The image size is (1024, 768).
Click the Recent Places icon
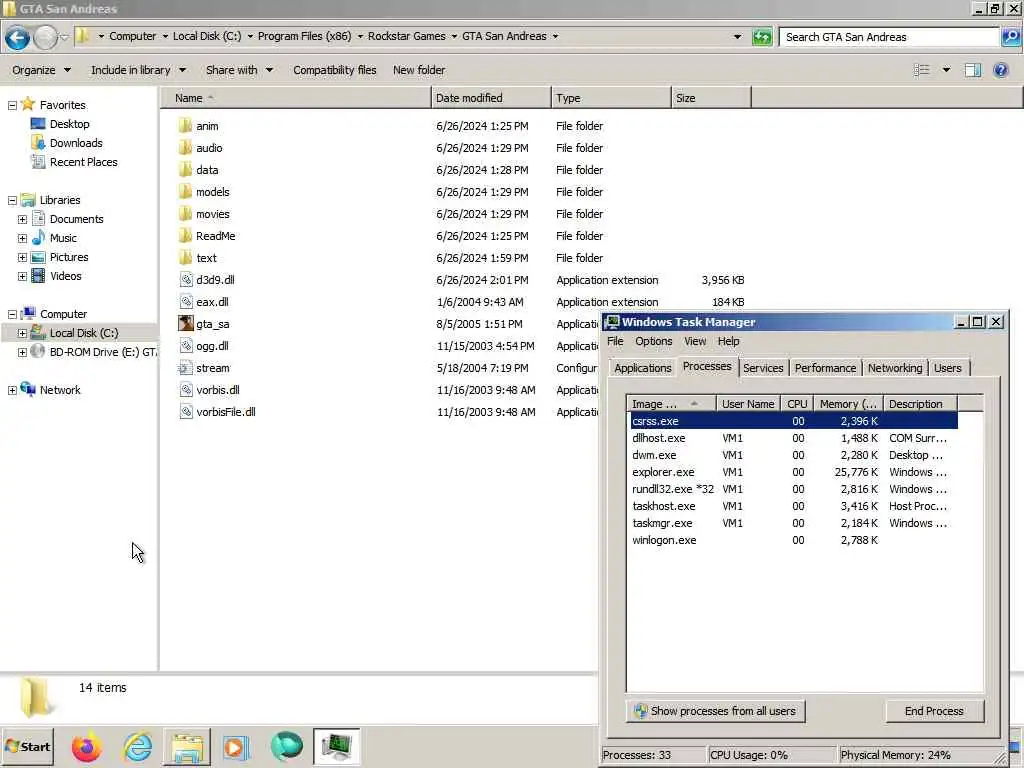(38, 161)
